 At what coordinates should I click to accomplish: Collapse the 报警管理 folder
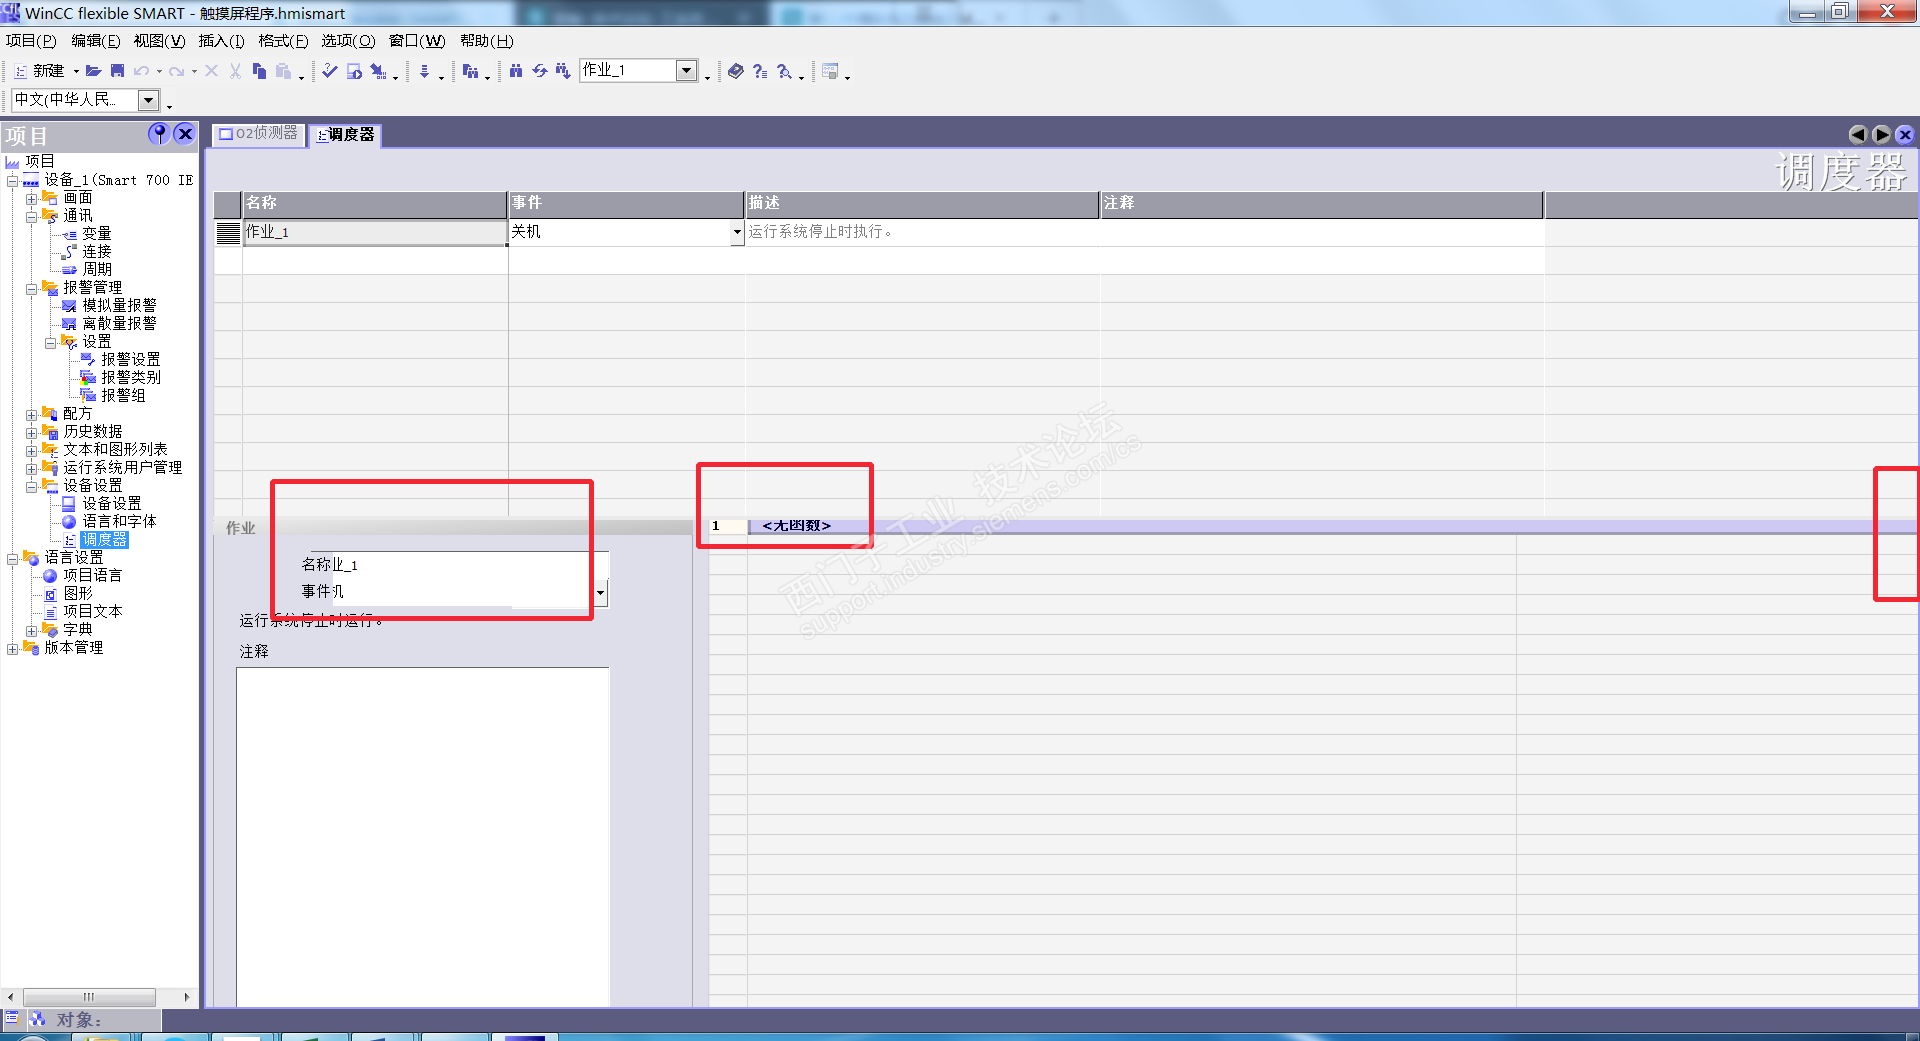(x=31, y=289)
